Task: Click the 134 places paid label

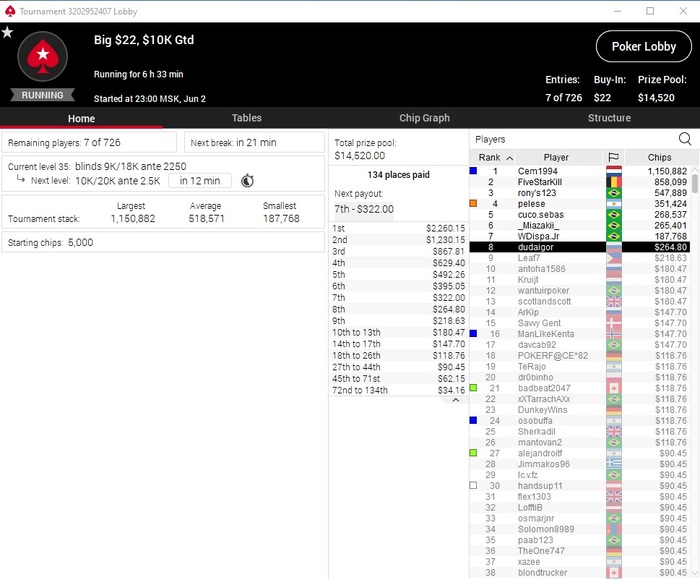Action: pyautogui.click(x=398, y=175)
